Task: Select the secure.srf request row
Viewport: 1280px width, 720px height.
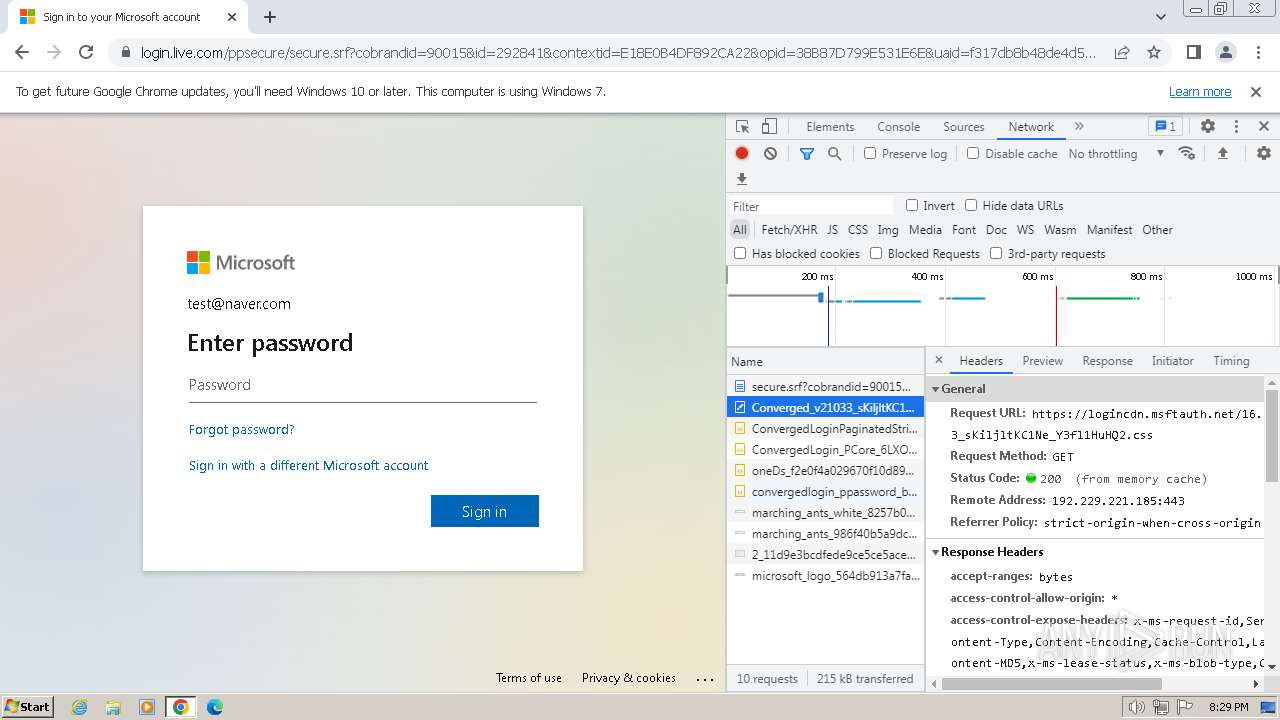Action: pos(826,386)
